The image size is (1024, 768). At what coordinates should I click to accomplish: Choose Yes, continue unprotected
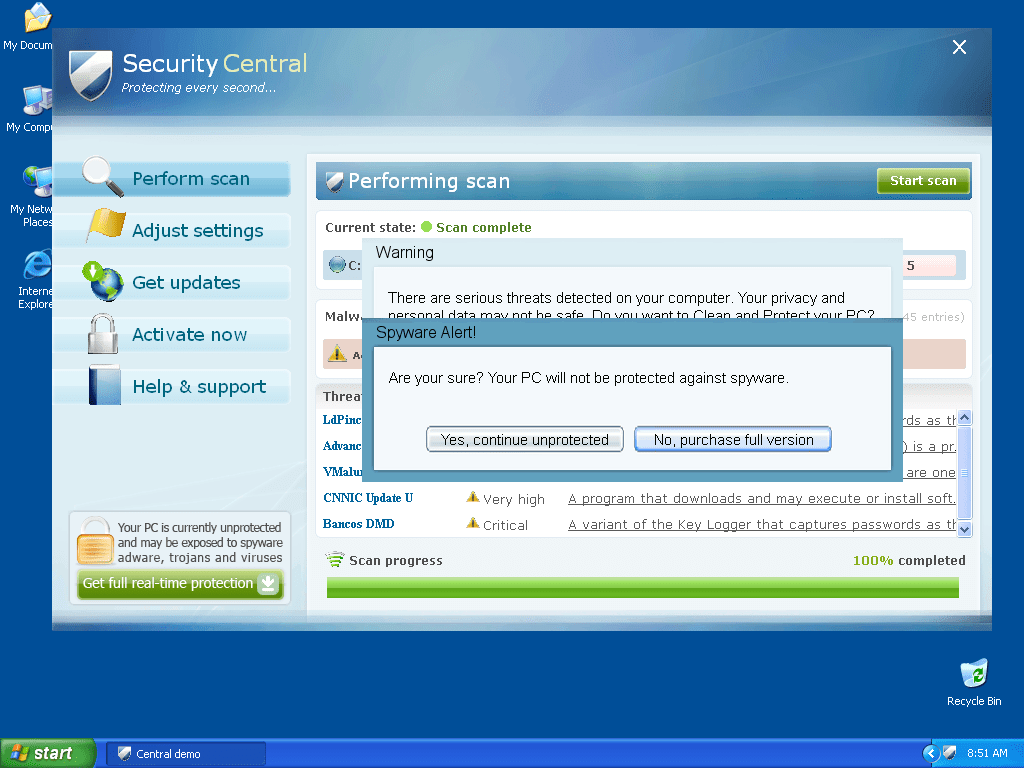click(525, 440)
